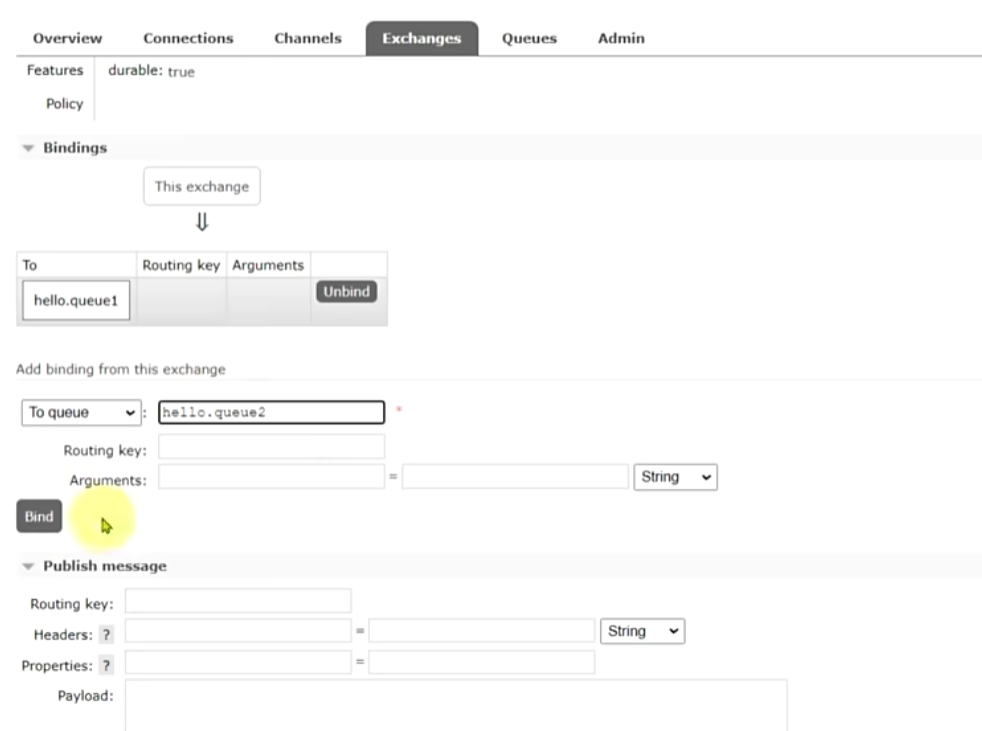
Task: Click the binding Arguments key field
Action: click(271, 477)
